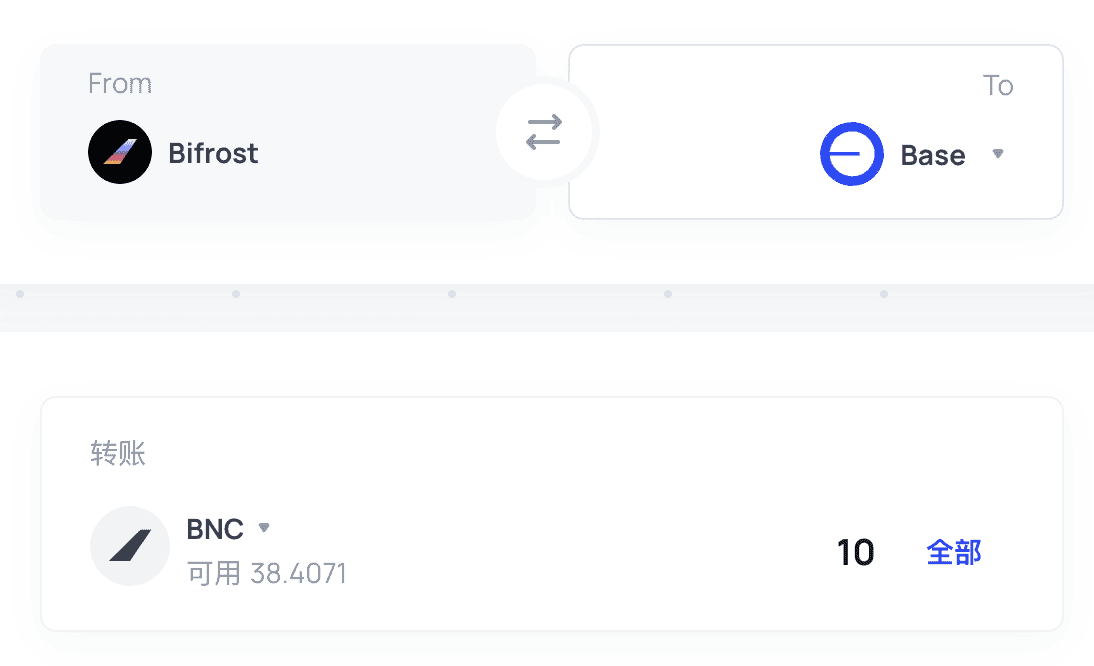Click the Base chain name label
The width and height of the screenshot is (1094, 666).
point(933,155)
